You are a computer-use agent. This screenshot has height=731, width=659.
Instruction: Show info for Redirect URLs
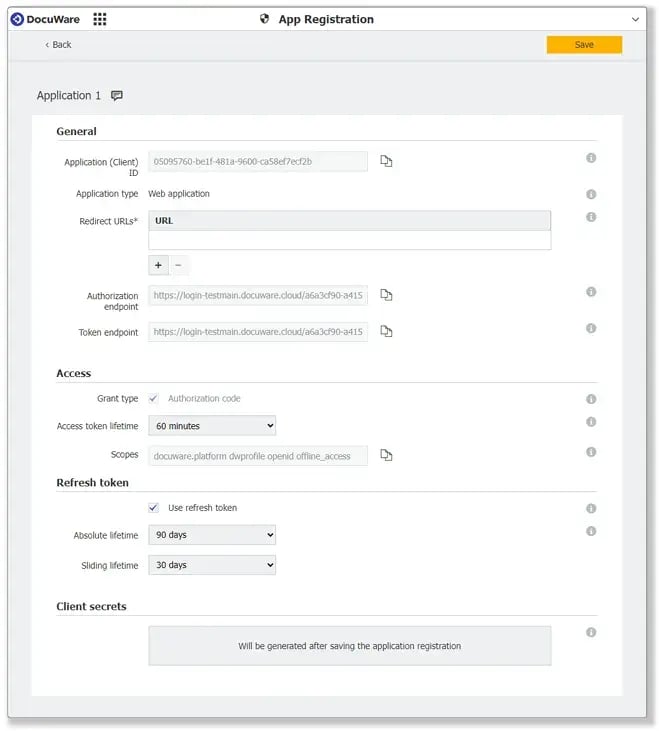(591, 217)
